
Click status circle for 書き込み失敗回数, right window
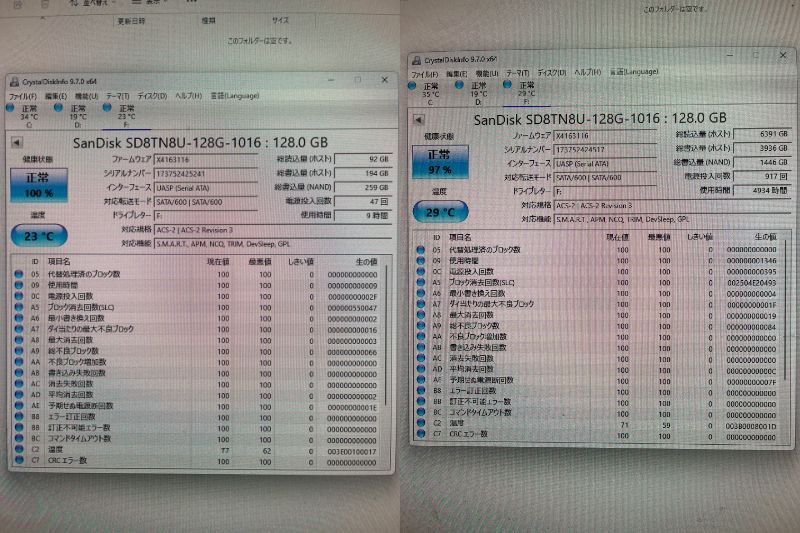pyautogui.click(x=420, y=347)
